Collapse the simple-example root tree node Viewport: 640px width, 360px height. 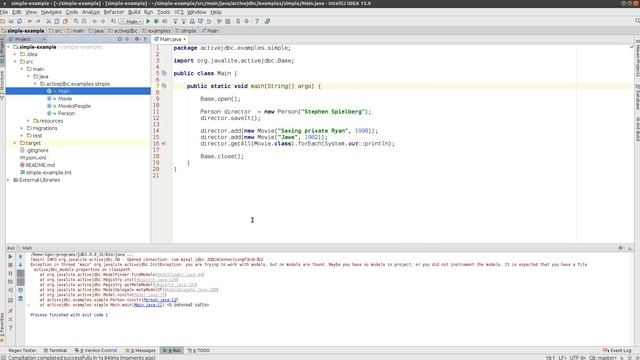9,47
